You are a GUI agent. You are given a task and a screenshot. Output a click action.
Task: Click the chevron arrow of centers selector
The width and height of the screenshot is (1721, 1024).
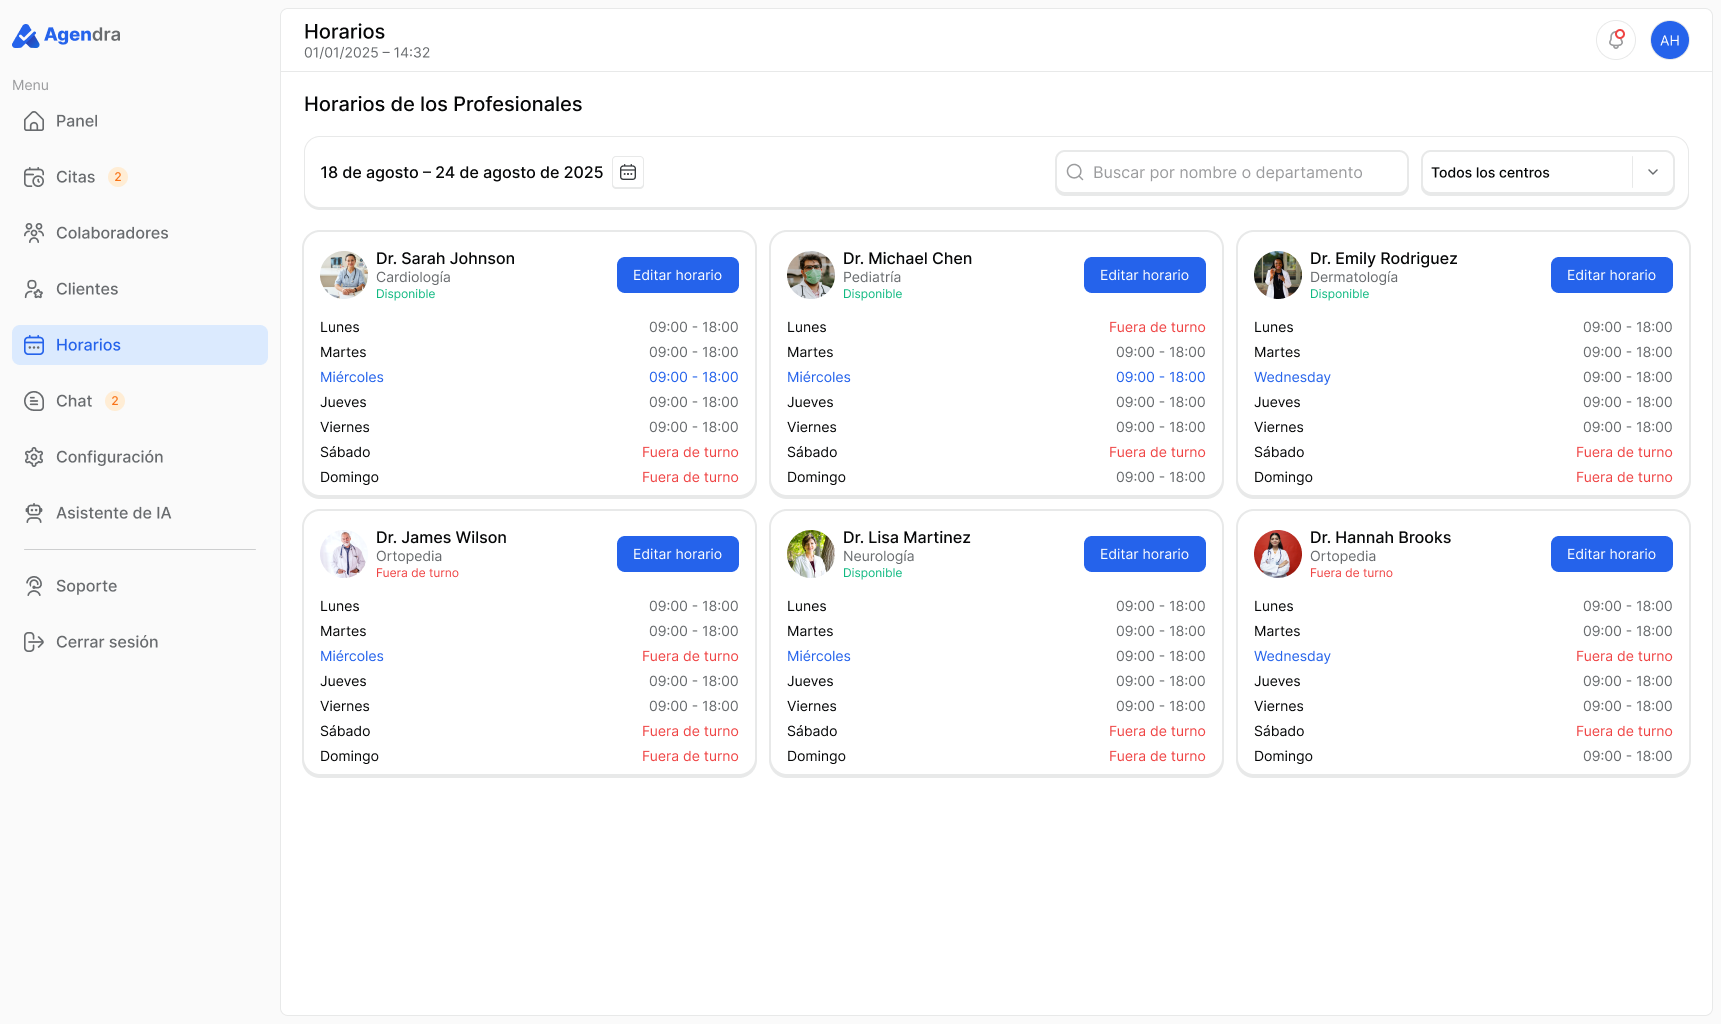pyautogui.click(x=1653, y=173)
